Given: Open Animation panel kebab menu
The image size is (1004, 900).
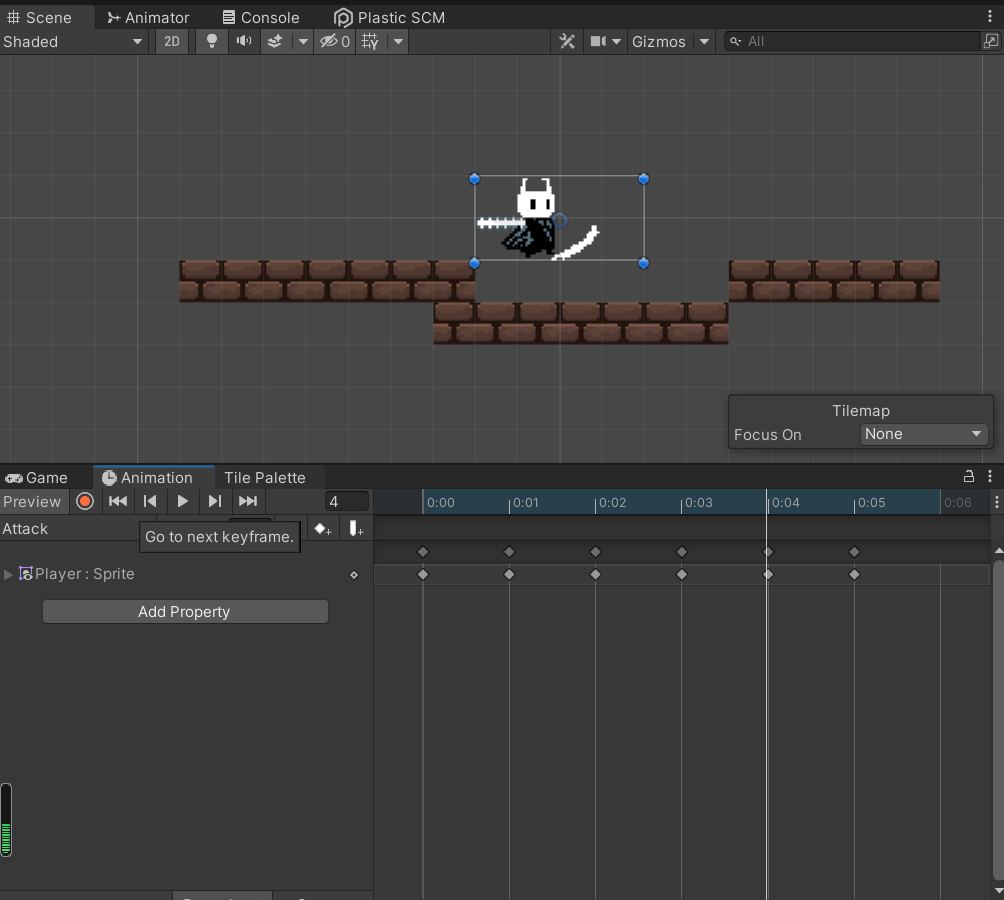Looking at the screenshot, I should click(x=990, y=476).
